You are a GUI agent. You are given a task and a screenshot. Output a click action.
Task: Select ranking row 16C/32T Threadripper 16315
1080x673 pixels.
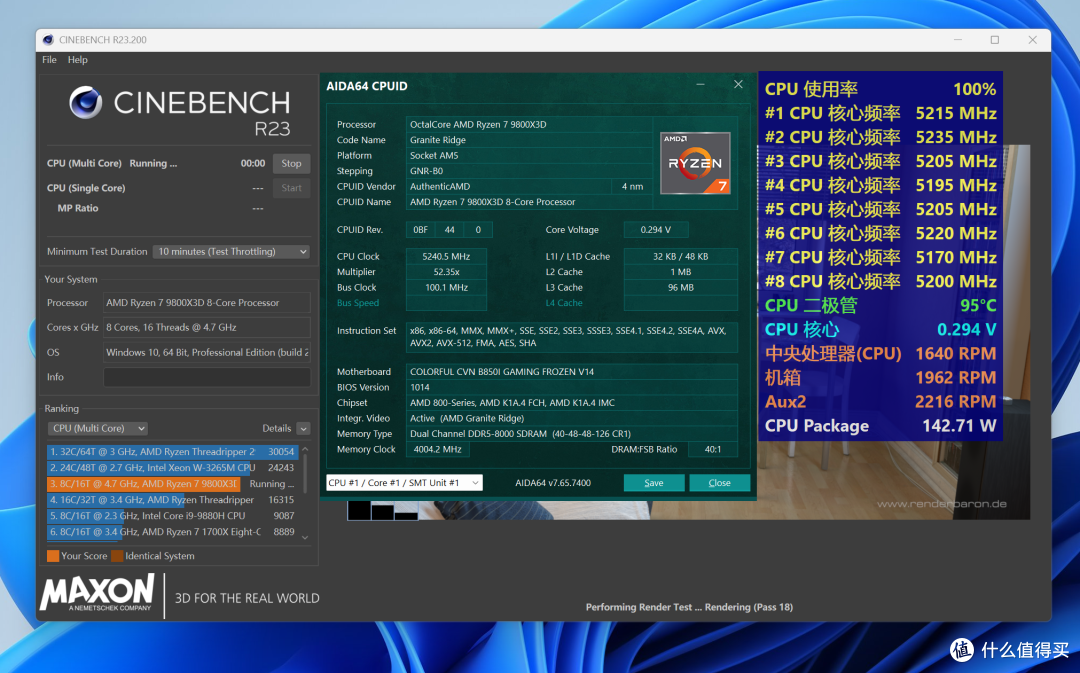[172, 500]
